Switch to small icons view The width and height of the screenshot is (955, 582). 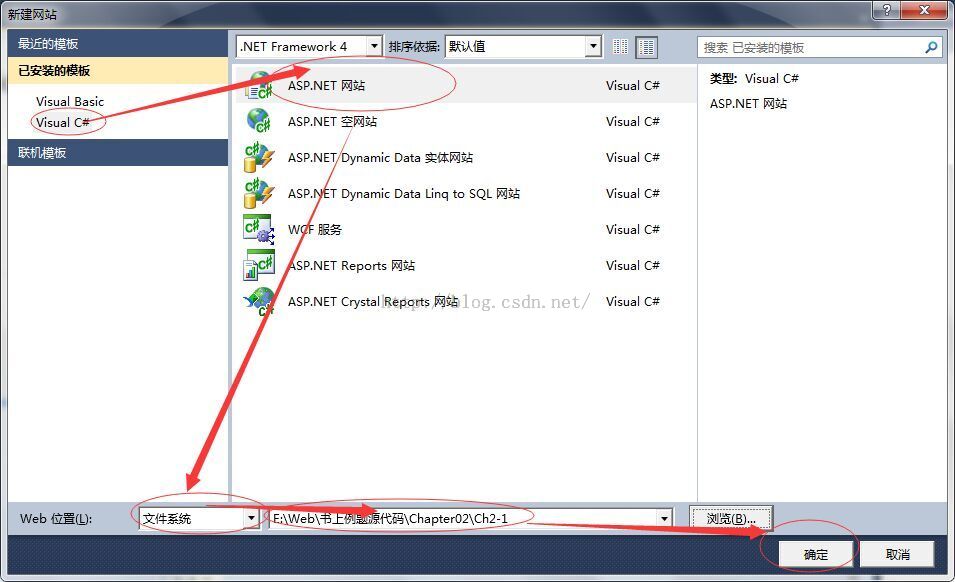(x=621, y=47)
